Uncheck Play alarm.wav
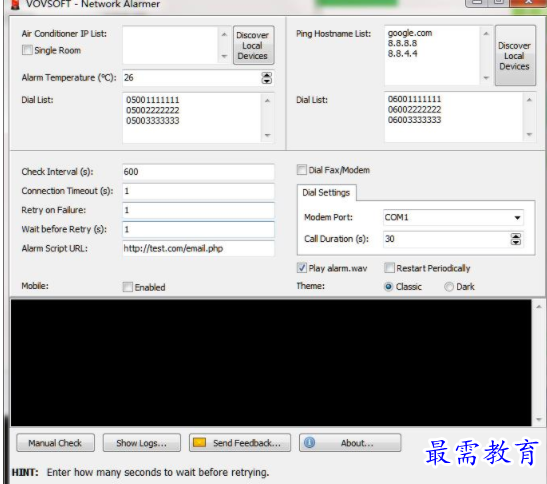 pos(302,268)
